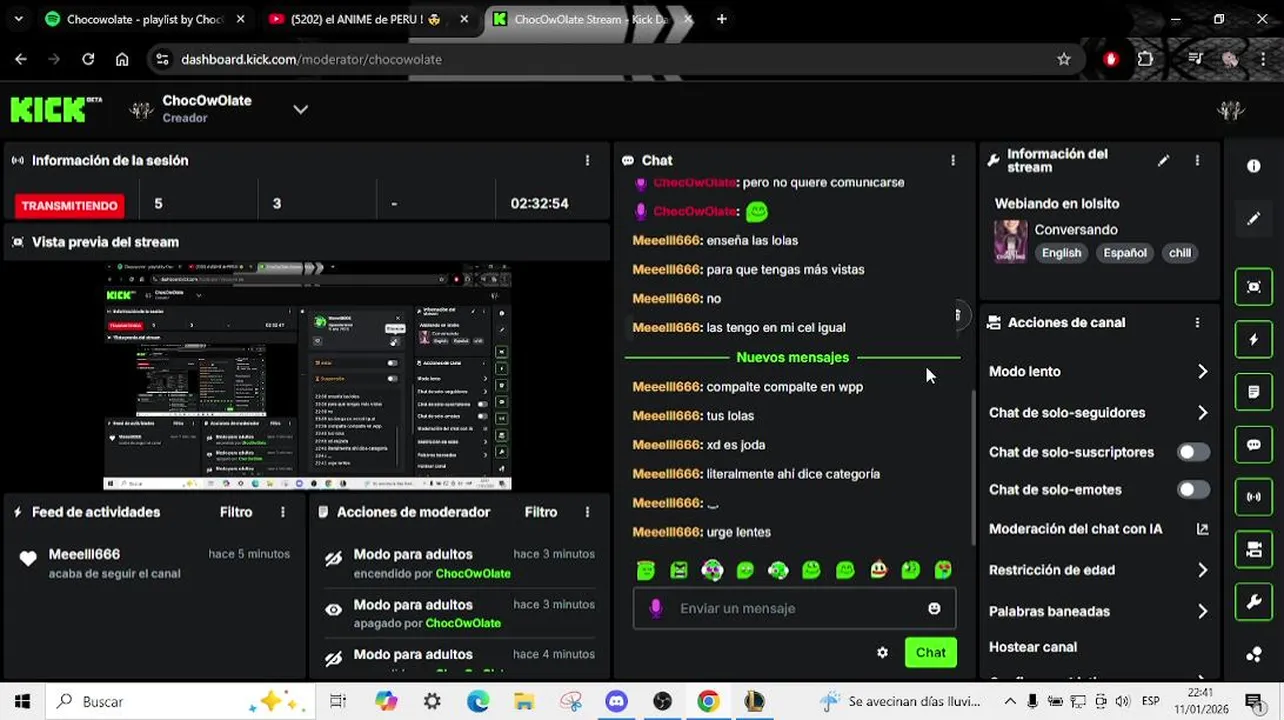
Task: Reload the page in browser
Action: 88,59
